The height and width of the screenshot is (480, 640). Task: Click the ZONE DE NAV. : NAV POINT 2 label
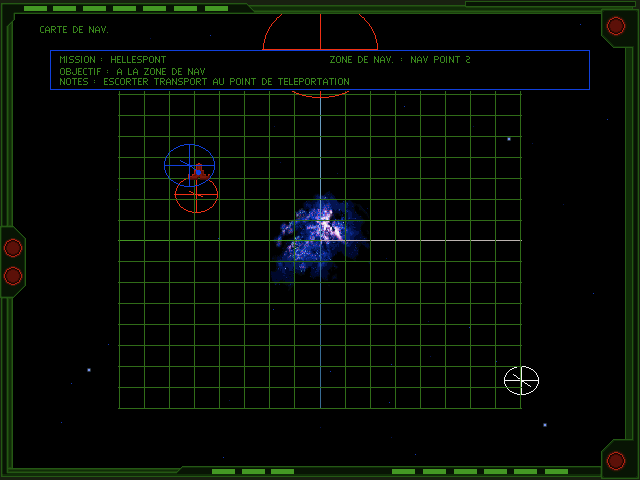pos(400,60)
